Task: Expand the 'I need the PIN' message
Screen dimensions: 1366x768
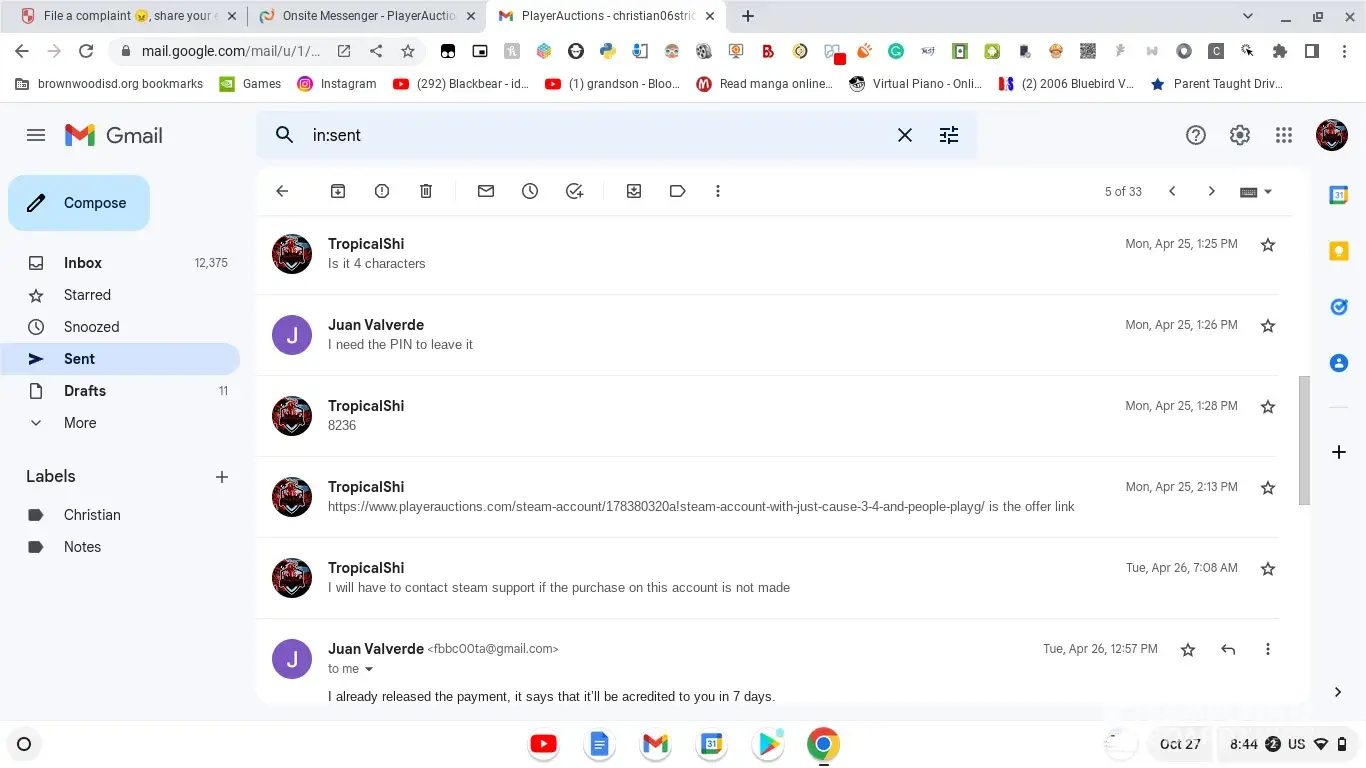Action: coord(768,335)
